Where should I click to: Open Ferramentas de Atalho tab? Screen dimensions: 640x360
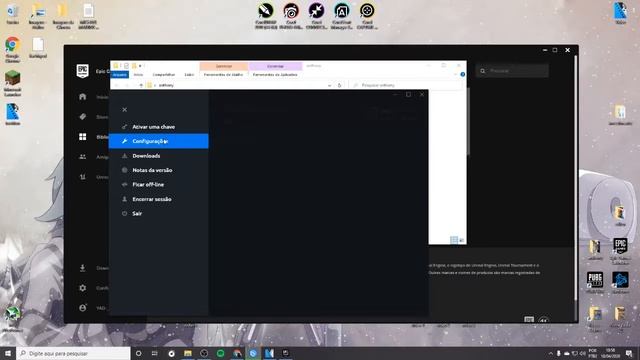click(x=223, y=75)
